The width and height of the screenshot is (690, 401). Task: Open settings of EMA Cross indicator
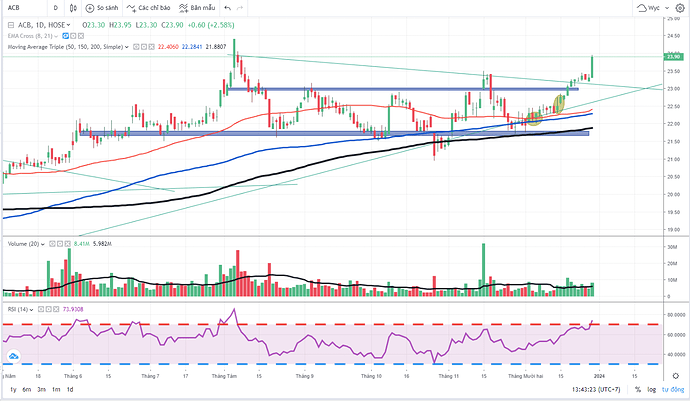pos(73,36)
